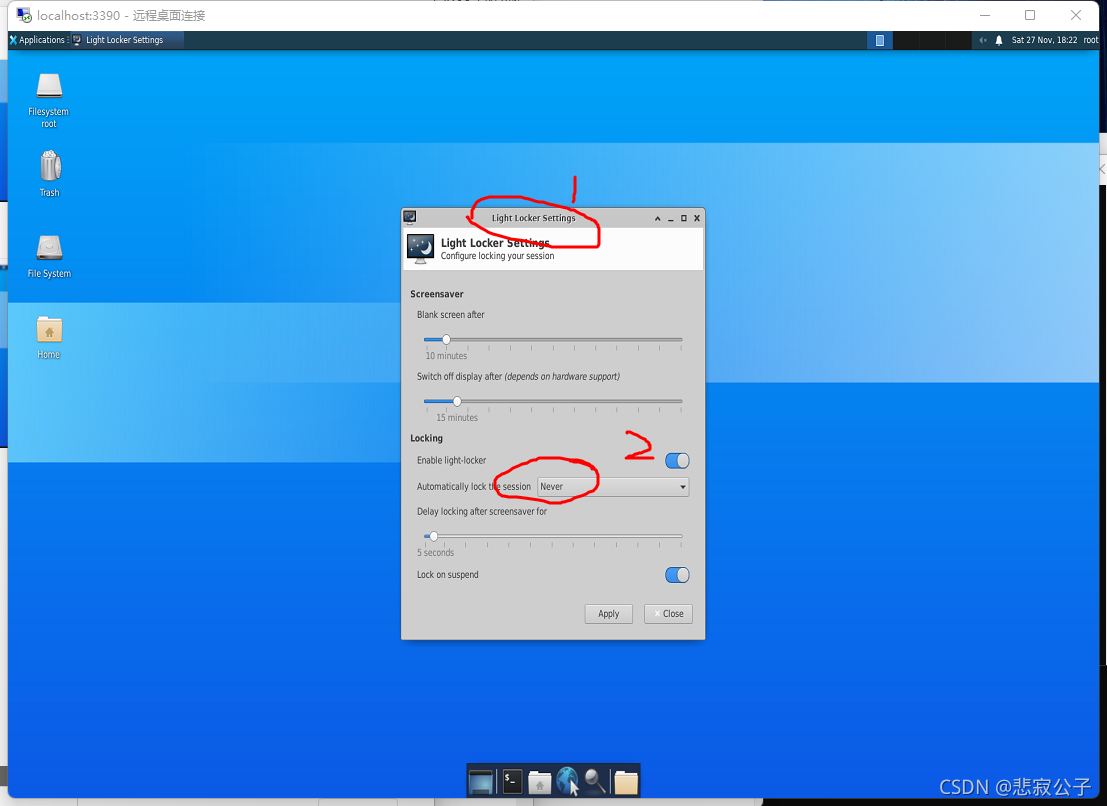This screenshot has height=806, width=1107.
Task: Toggle Enable light-locker switch
Action: (x=677, y=461)
